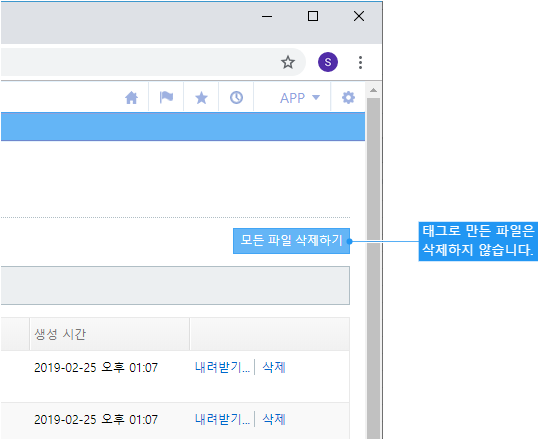Click the APP dropdown arrow
This screenshot has width=538, height=440.
point(316,97)
